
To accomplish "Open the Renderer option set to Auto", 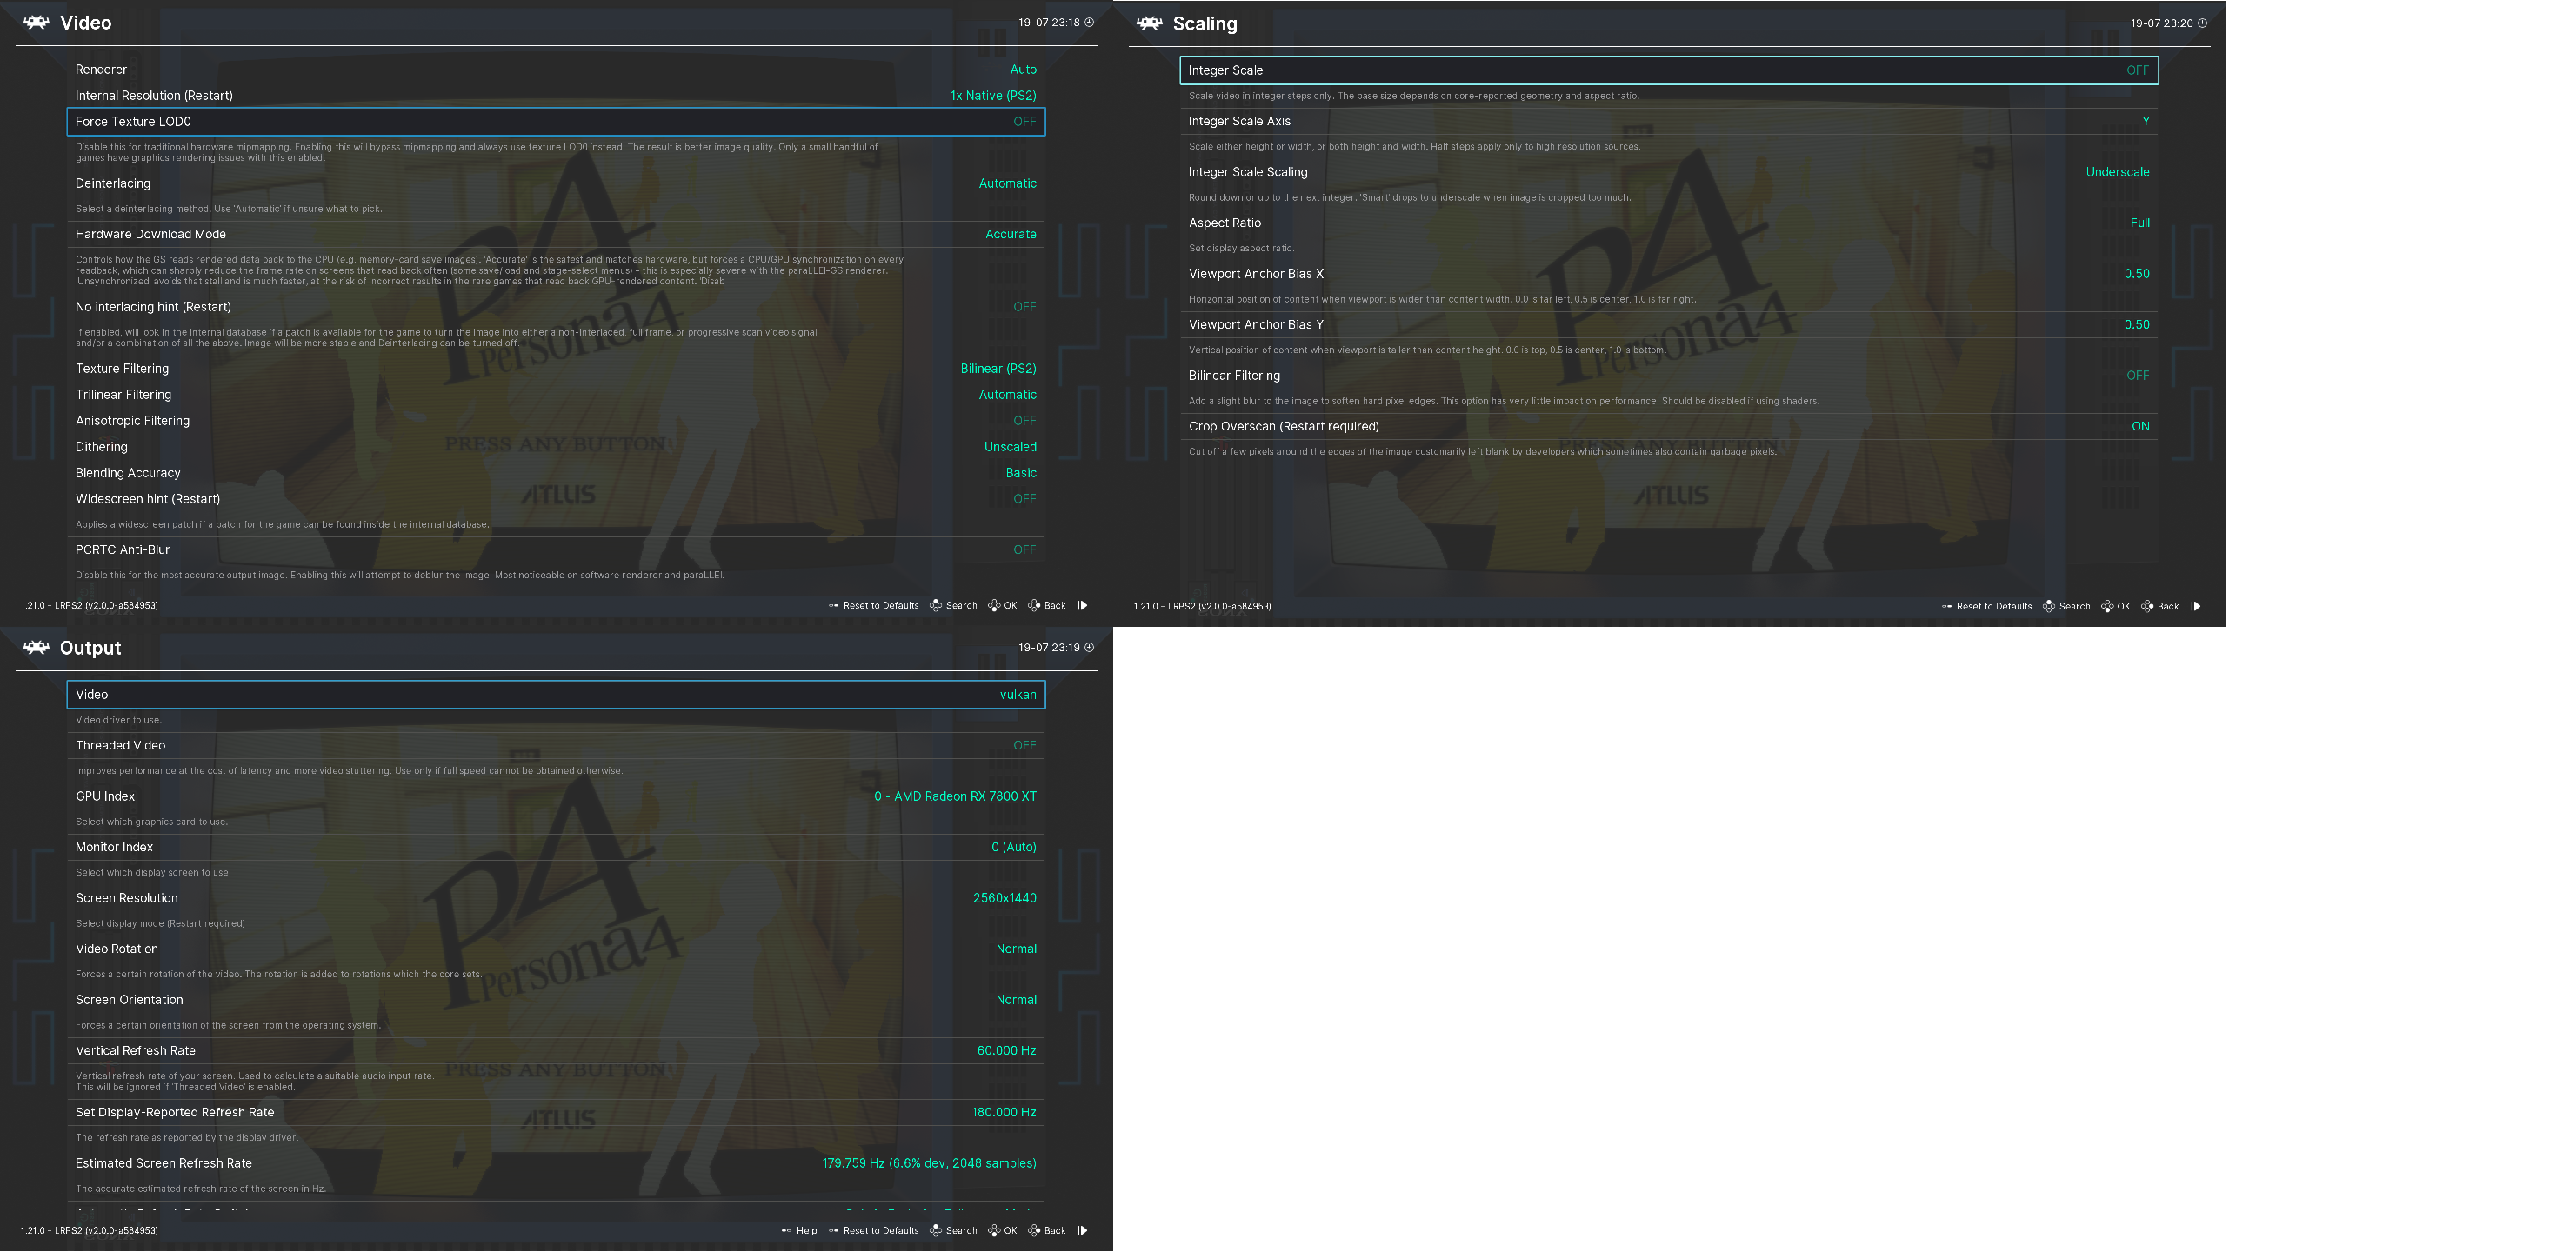I will [x=556, y=70].
